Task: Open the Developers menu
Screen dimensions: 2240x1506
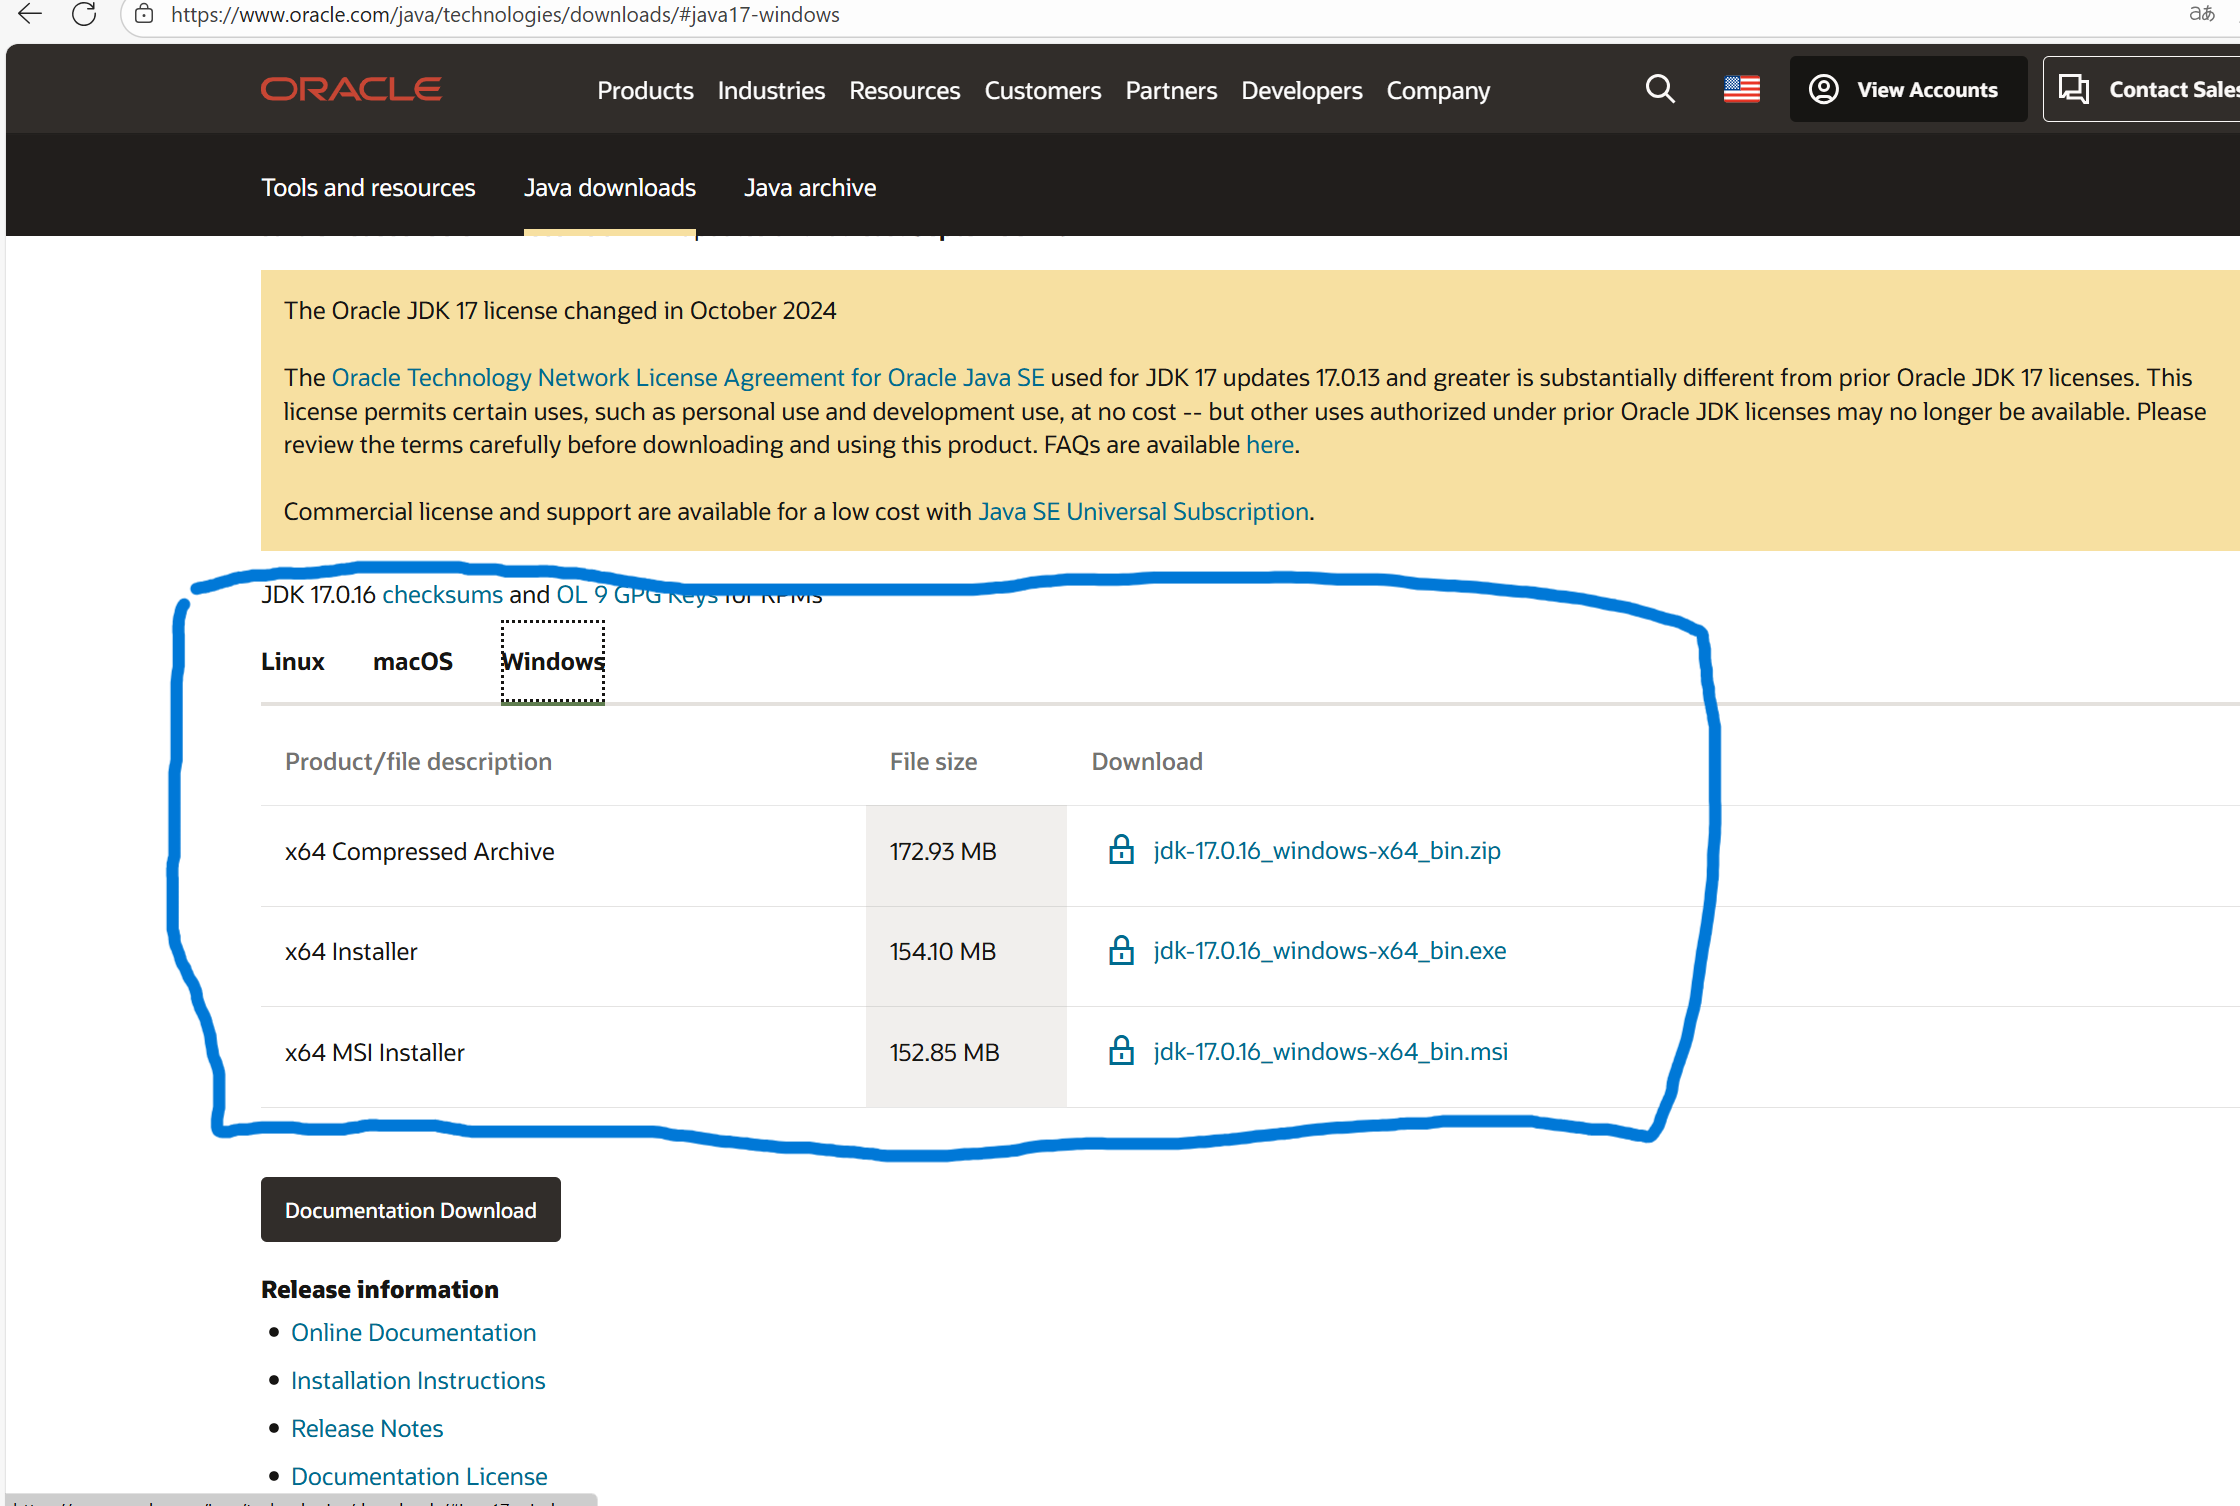Action: [1302, 90]
